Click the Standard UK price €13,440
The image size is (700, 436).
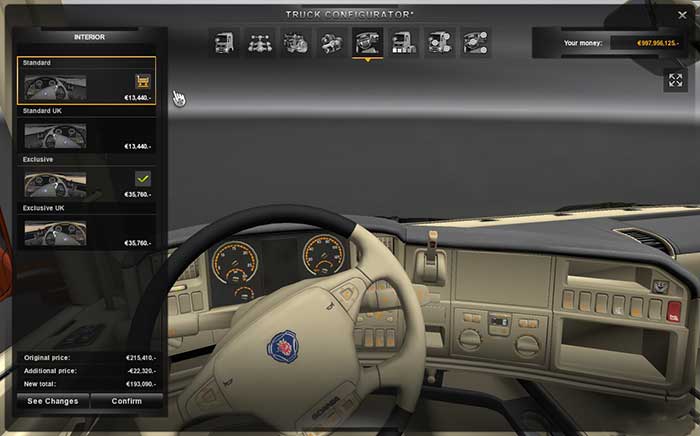point(138,146)
